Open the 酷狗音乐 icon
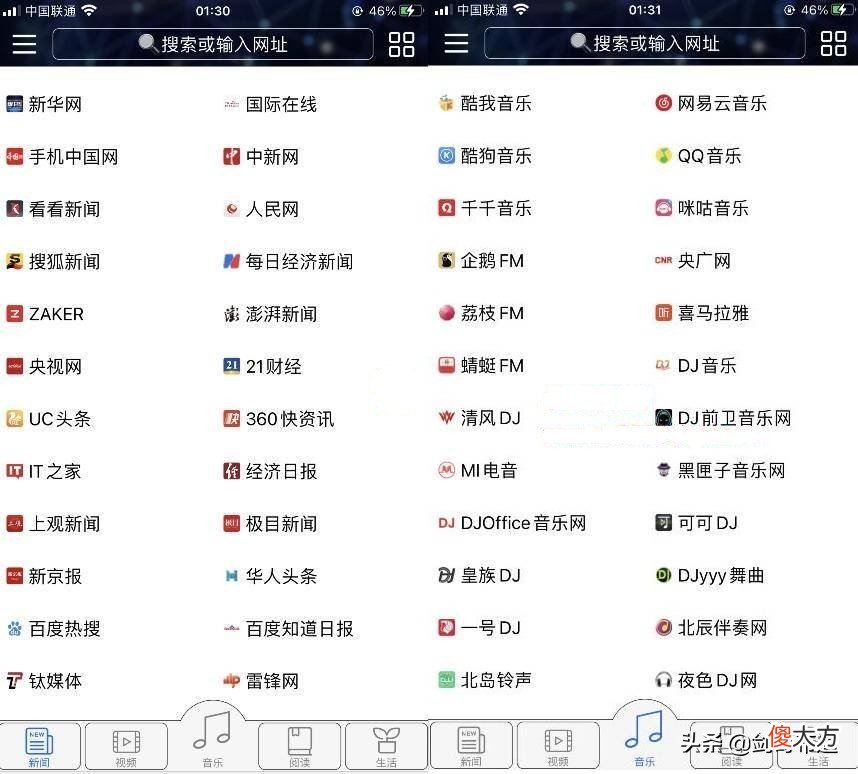 (x=447, y=155)
